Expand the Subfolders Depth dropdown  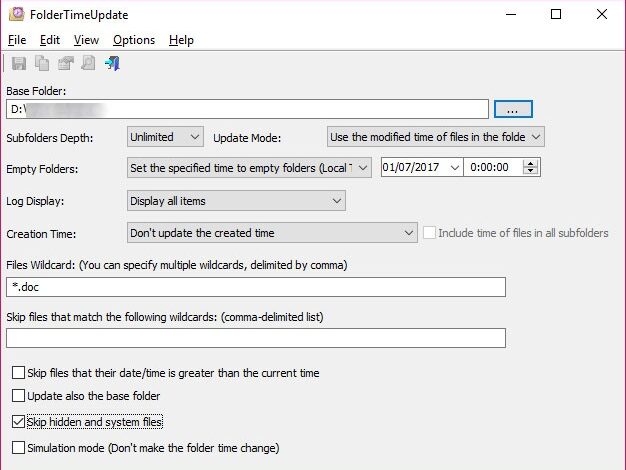165,137
